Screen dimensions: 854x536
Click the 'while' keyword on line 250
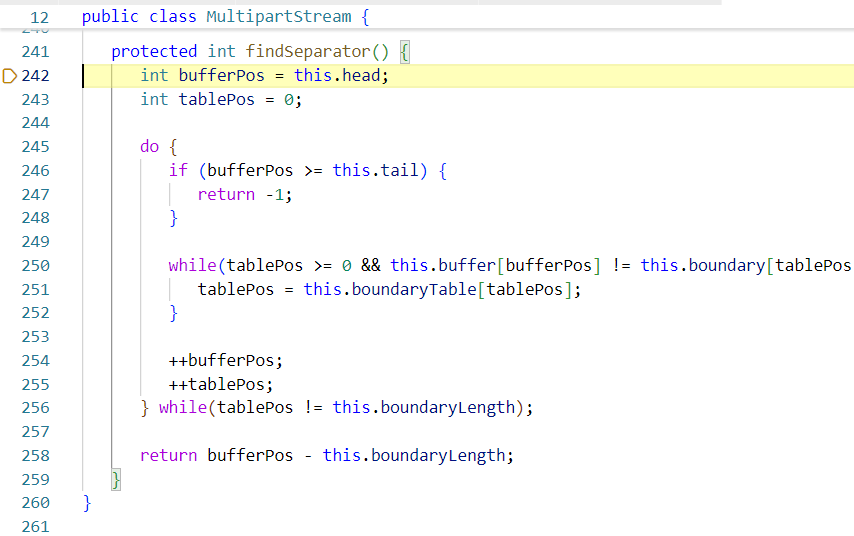(192, 266)
